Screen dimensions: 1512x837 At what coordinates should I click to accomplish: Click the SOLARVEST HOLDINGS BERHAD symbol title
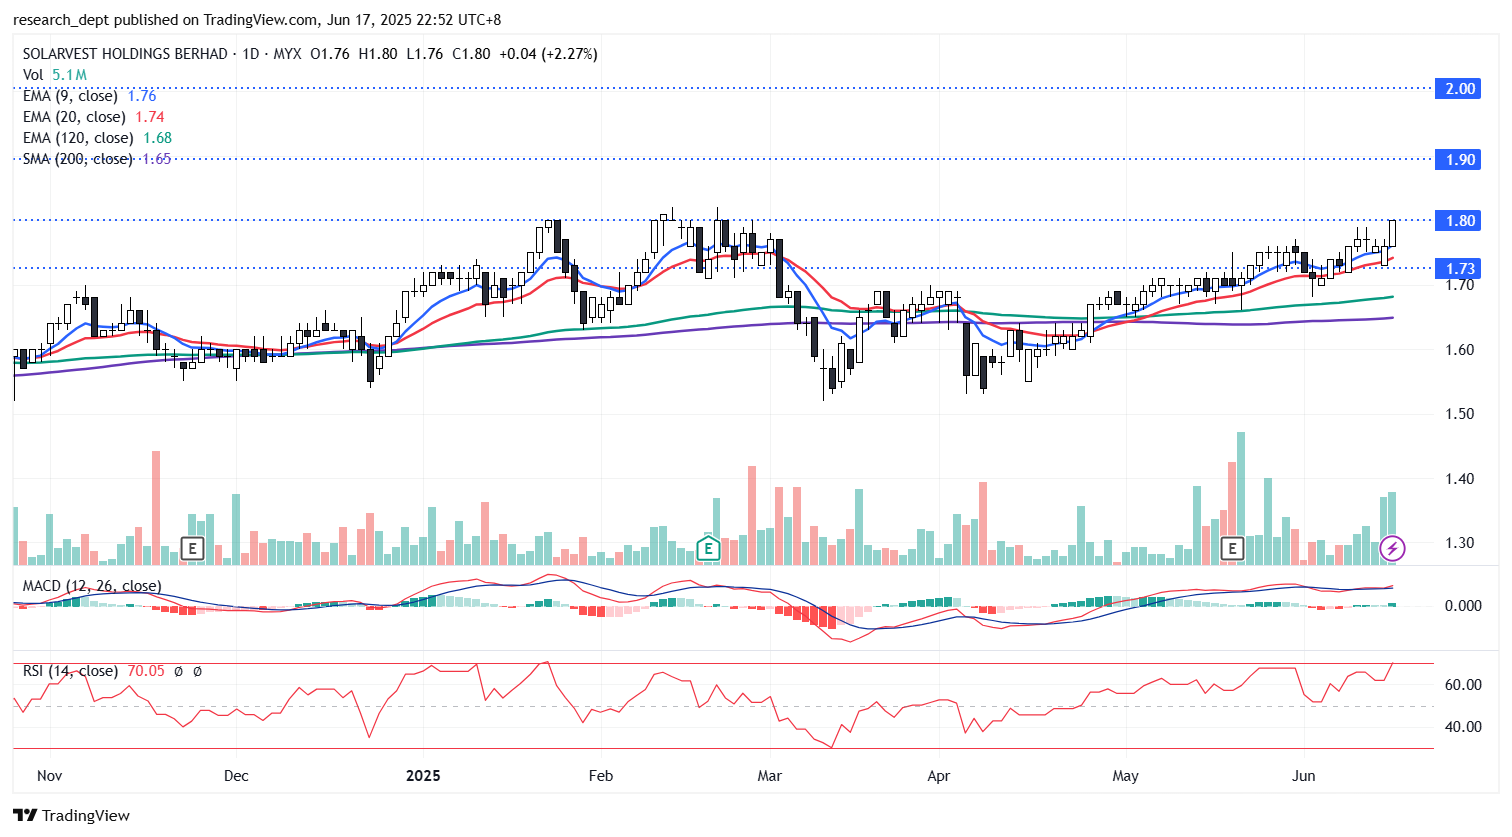(125, 54)
